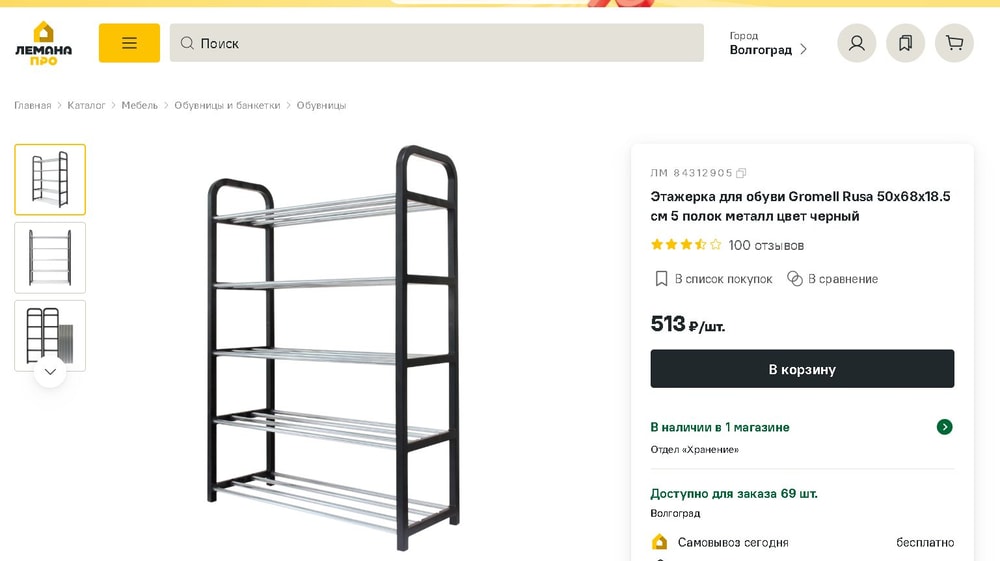1000x561 pixels.
Task: Click the 'В корзину' button
Action: [802, 369]
